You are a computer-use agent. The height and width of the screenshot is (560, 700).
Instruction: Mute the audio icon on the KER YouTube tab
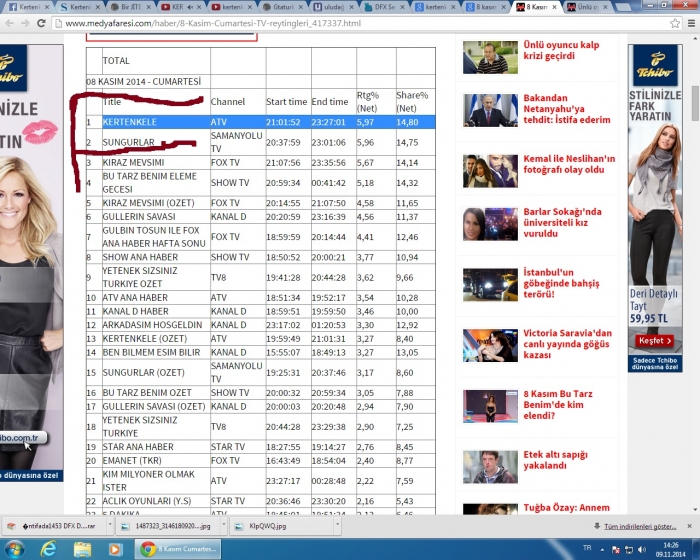pos(190,7)
